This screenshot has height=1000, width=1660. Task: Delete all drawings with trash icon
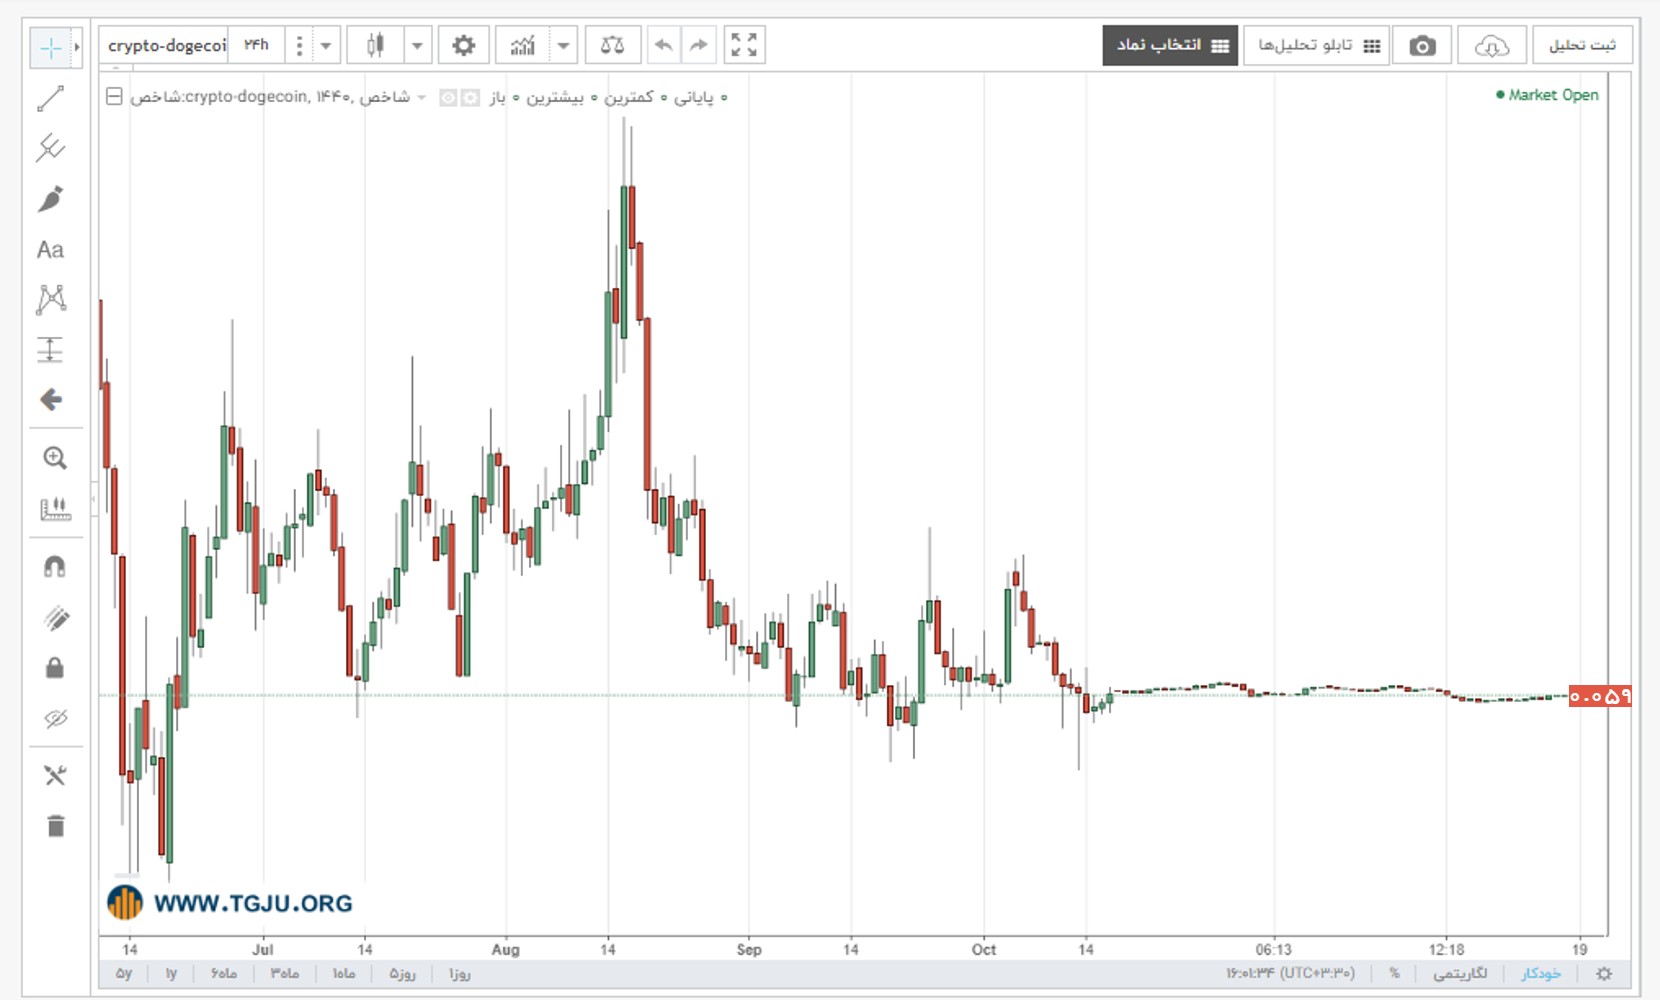click(55, 826)
